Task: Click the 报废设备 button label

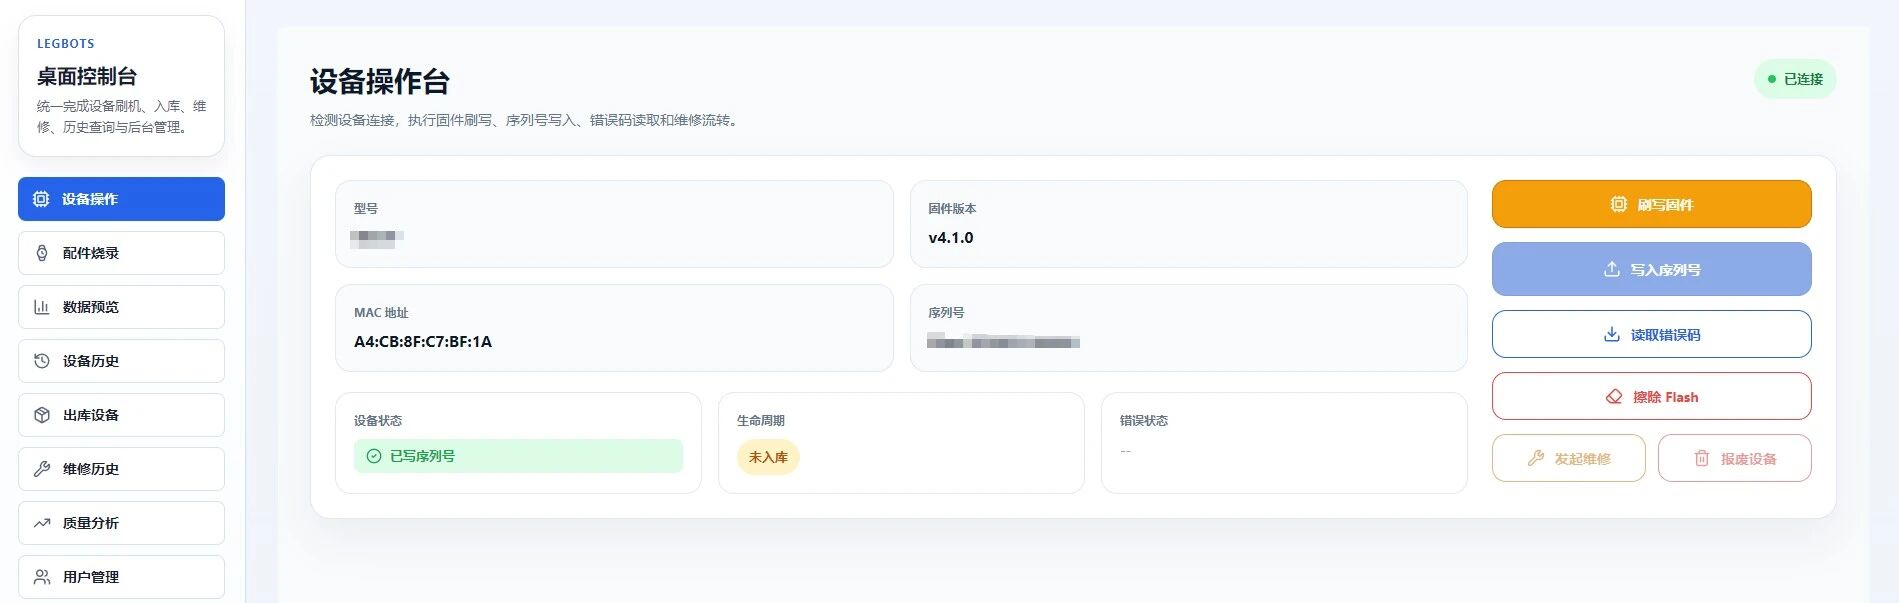Action: click(x=1748, y=459)
